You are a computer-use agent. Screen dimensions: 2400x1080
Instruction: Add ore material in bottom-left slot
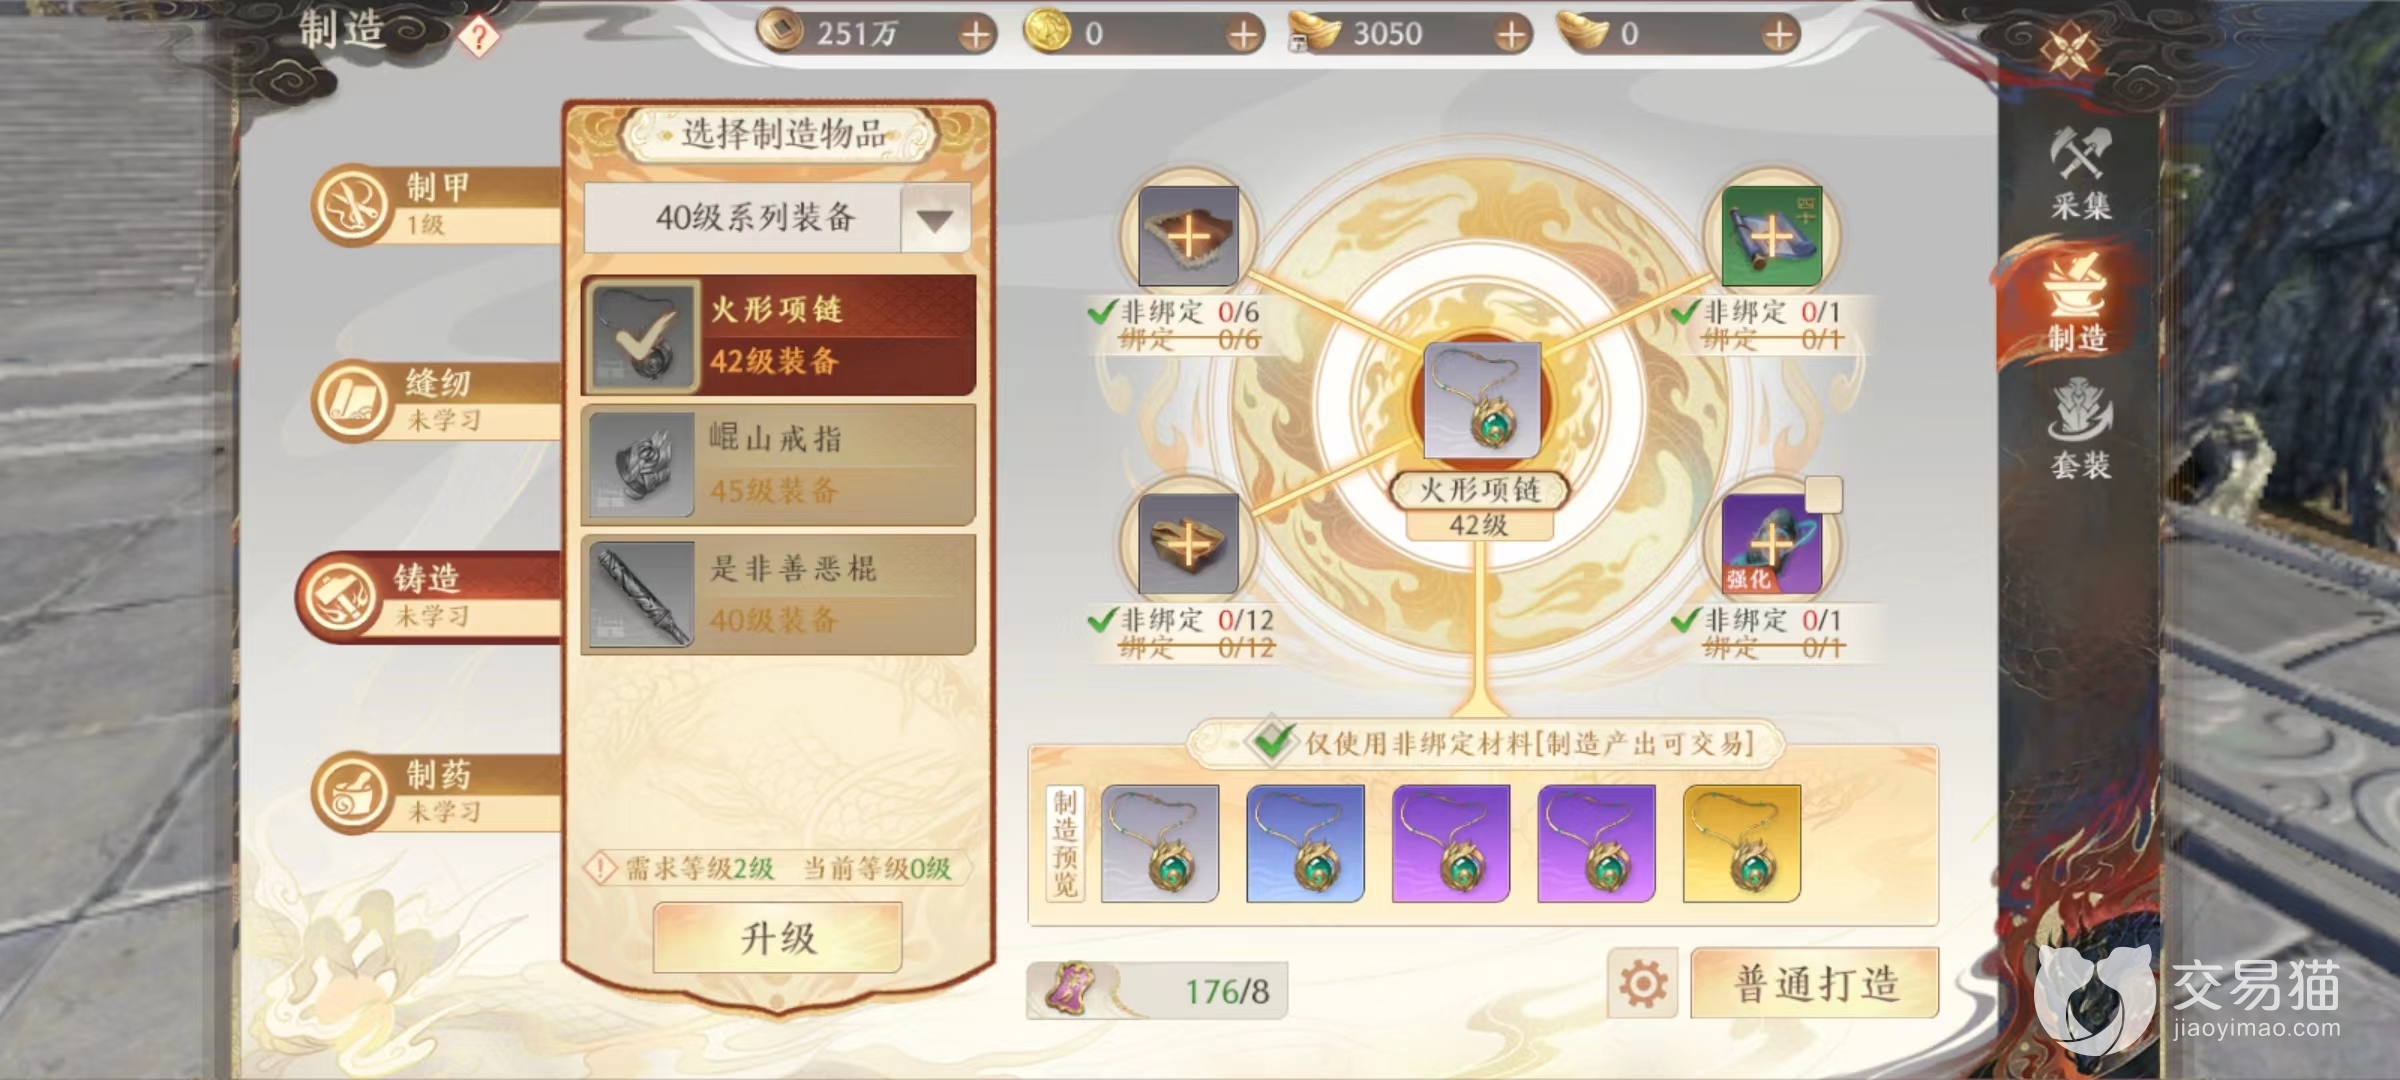coord(1188,545)
